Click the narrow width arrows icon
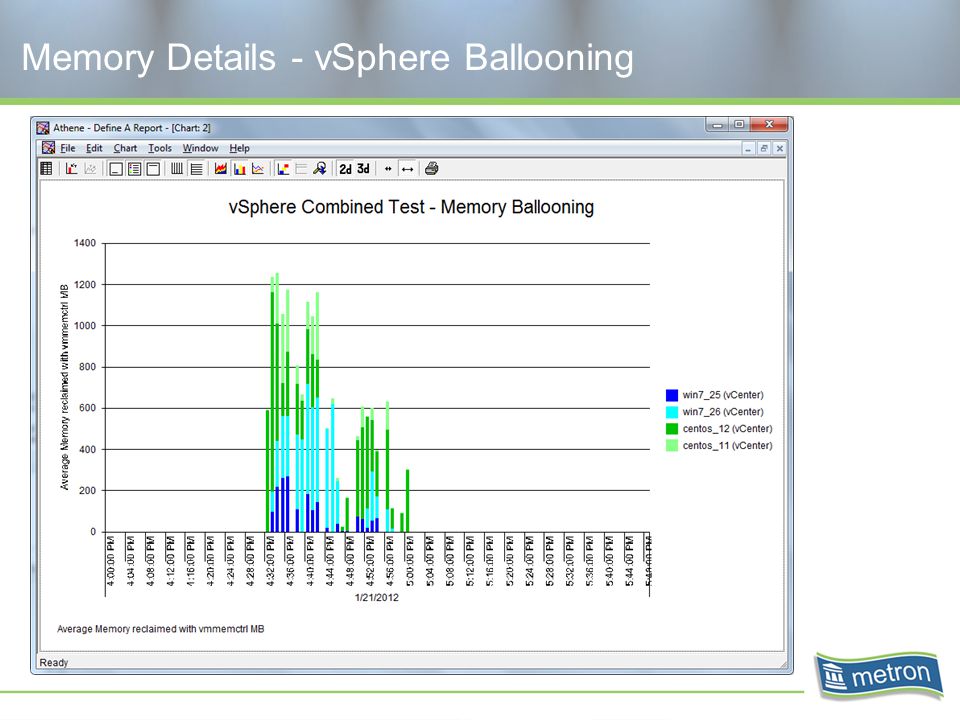 coord(388,169)
